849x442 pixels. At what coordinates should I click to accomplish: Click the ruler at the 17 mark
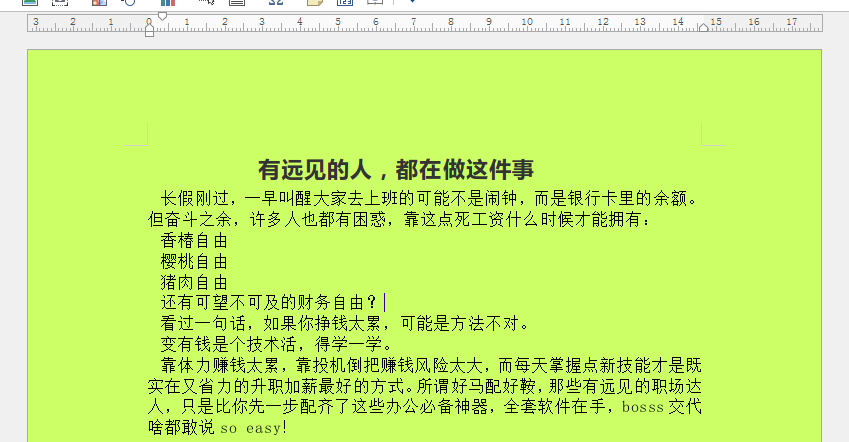(792, 22)
